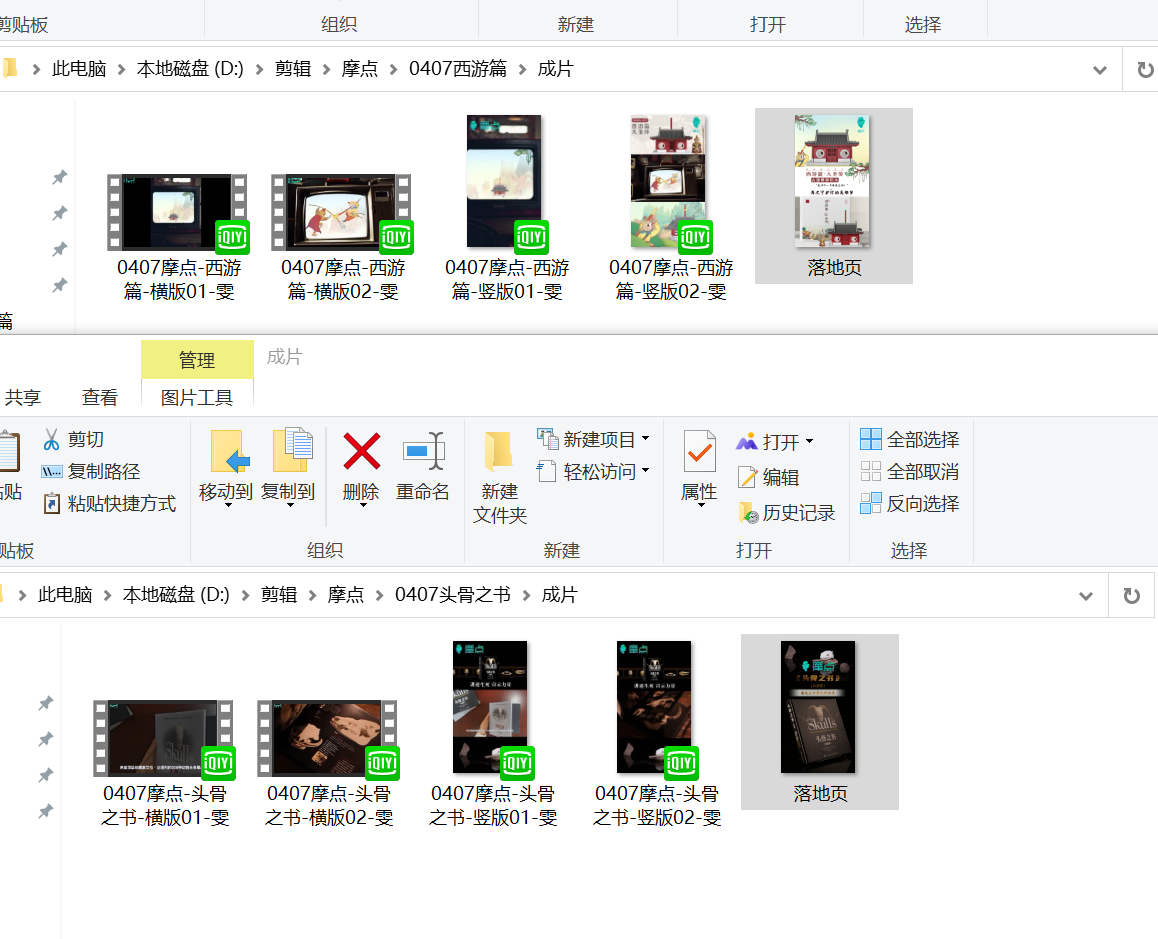
Task: Open the 图片工具 tab
Action: [197, 397]
